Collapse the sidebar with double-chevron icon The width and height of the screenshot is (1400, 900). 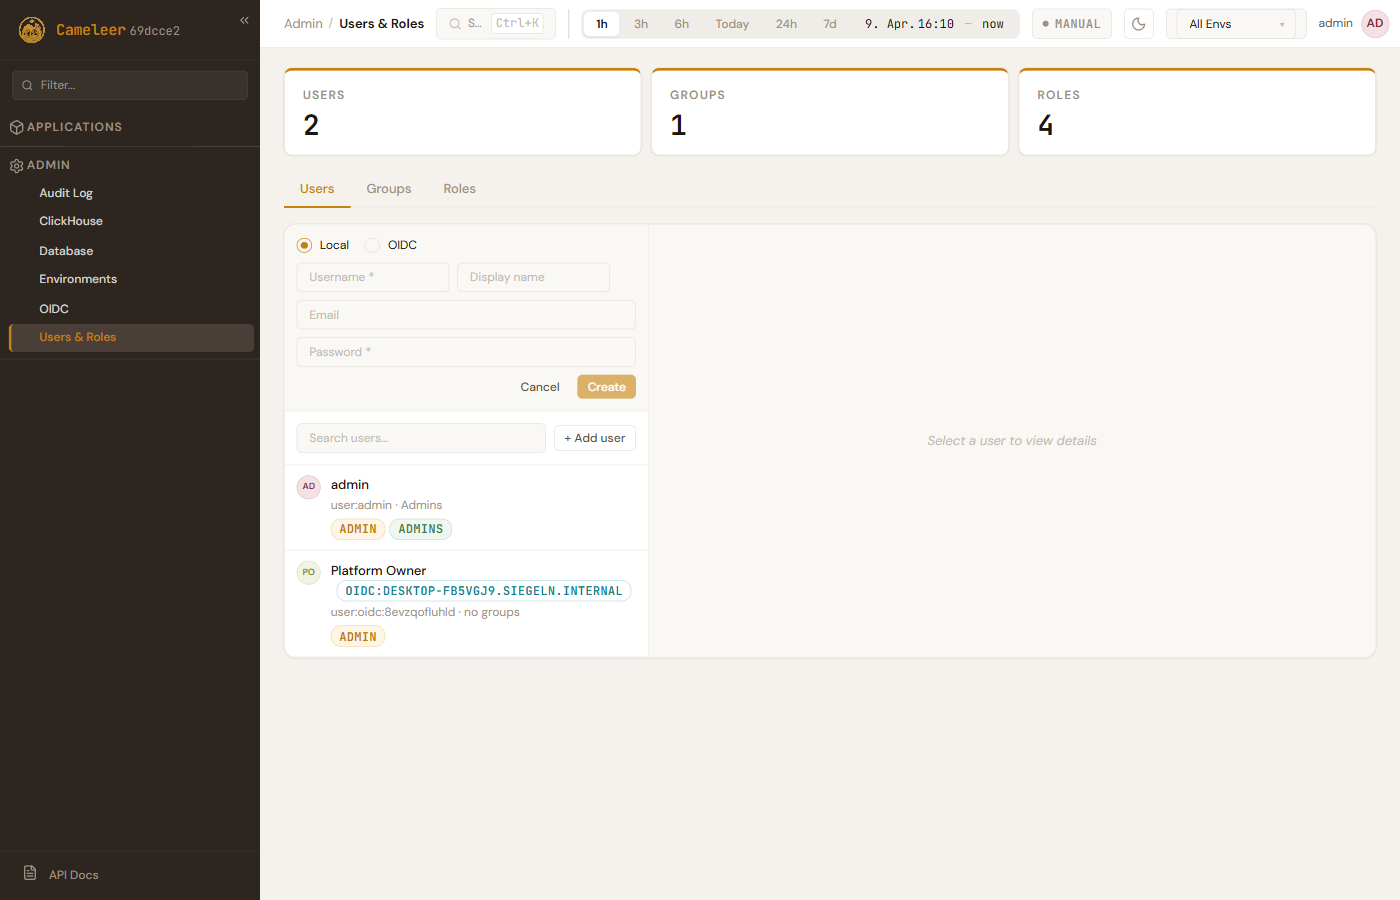244,20
